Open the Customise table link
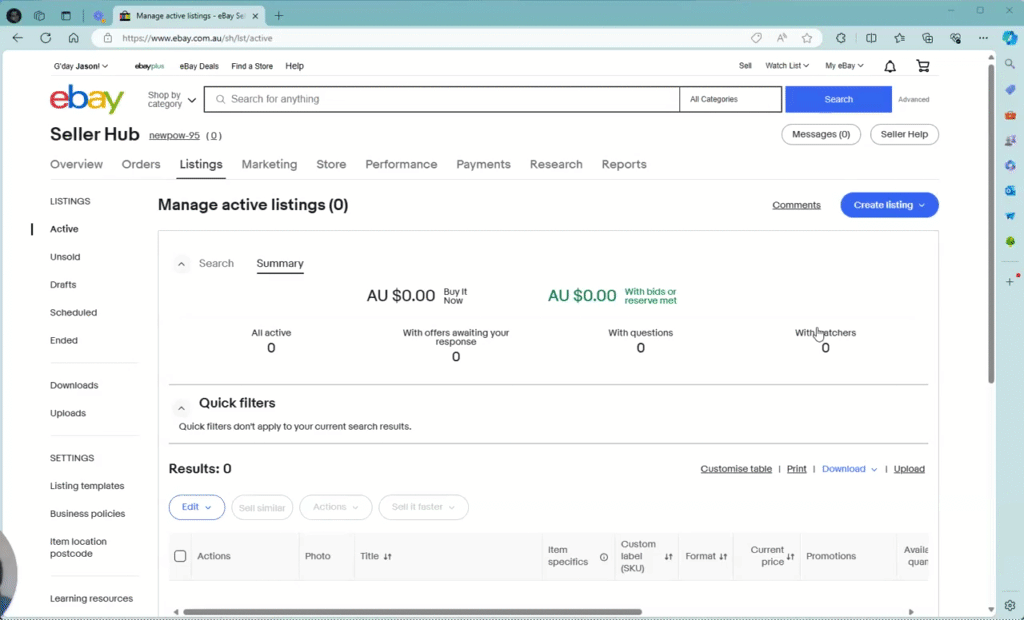 [x=736, y=468]
